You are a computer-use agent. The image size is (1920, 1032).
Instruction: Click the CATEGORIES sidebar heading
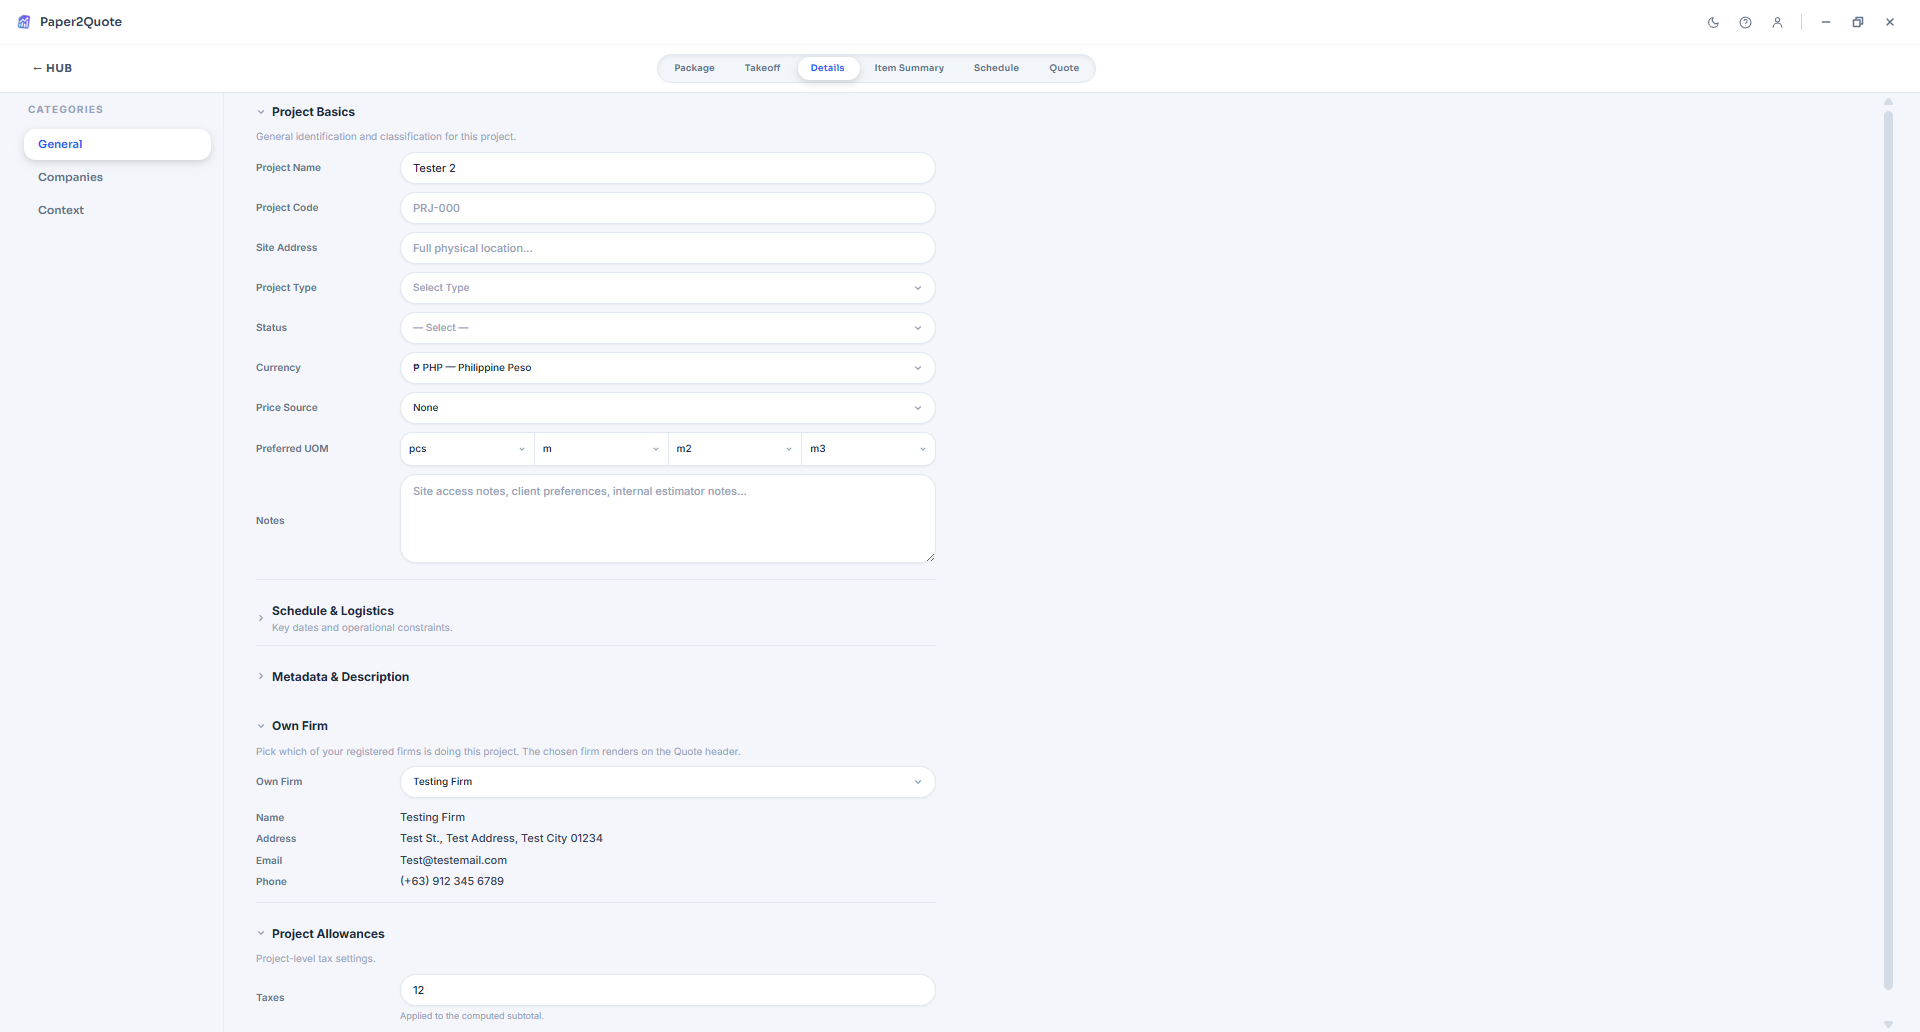pyautogui.click(x=66, y=110)
